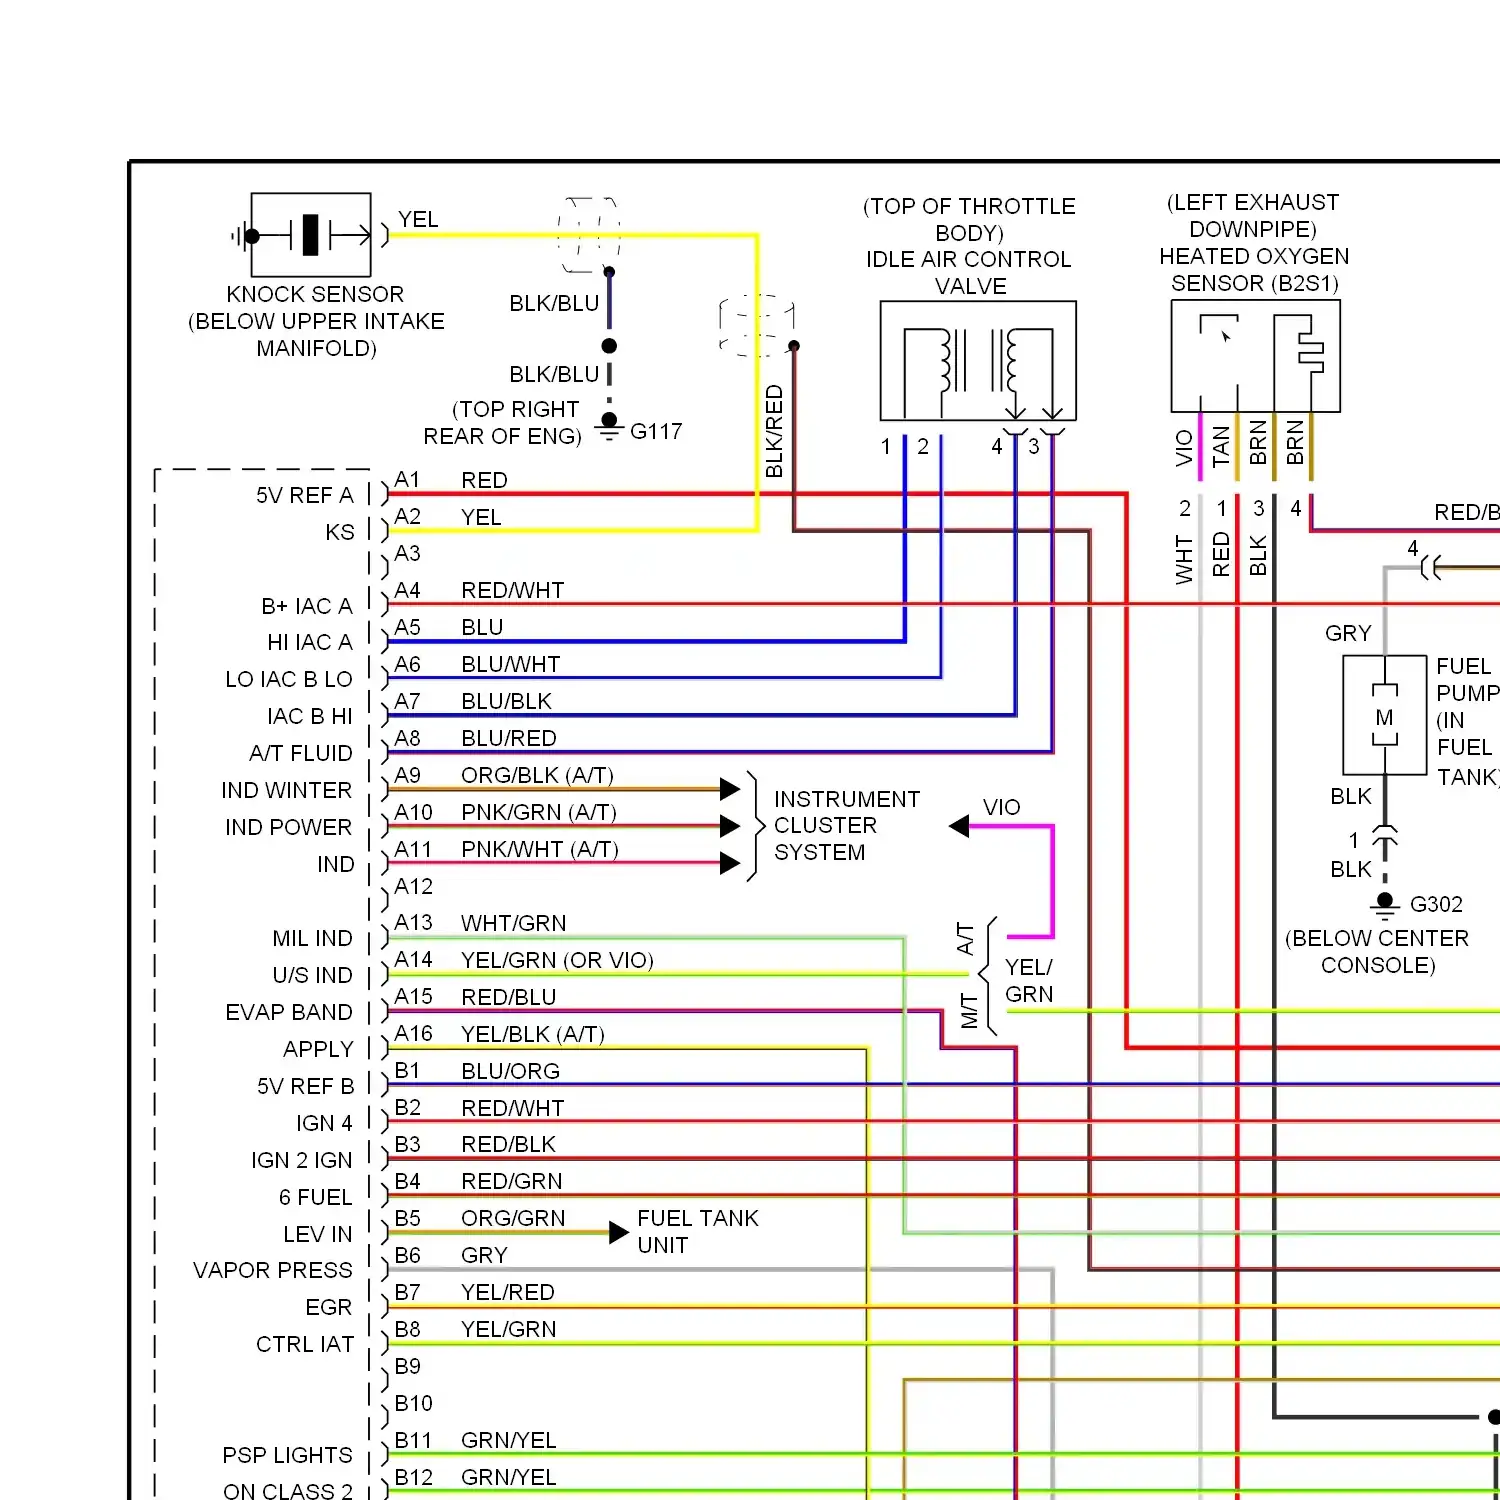This screenshot has height=1500, width=1500.
Task: Select the YEL/GRN (OR VIO) wire label
Action: coord(557,960)
